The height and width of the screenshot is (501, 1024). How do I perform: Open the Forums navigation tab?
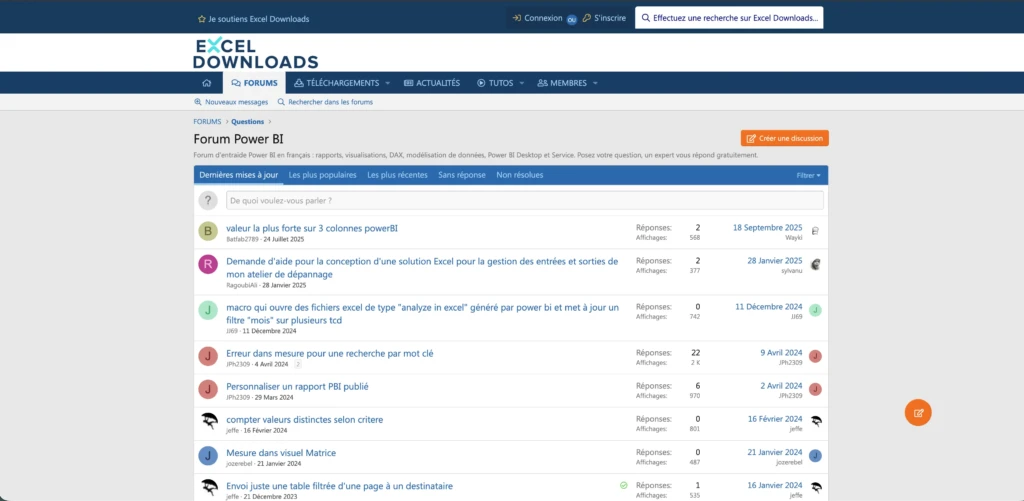[254, 83]
